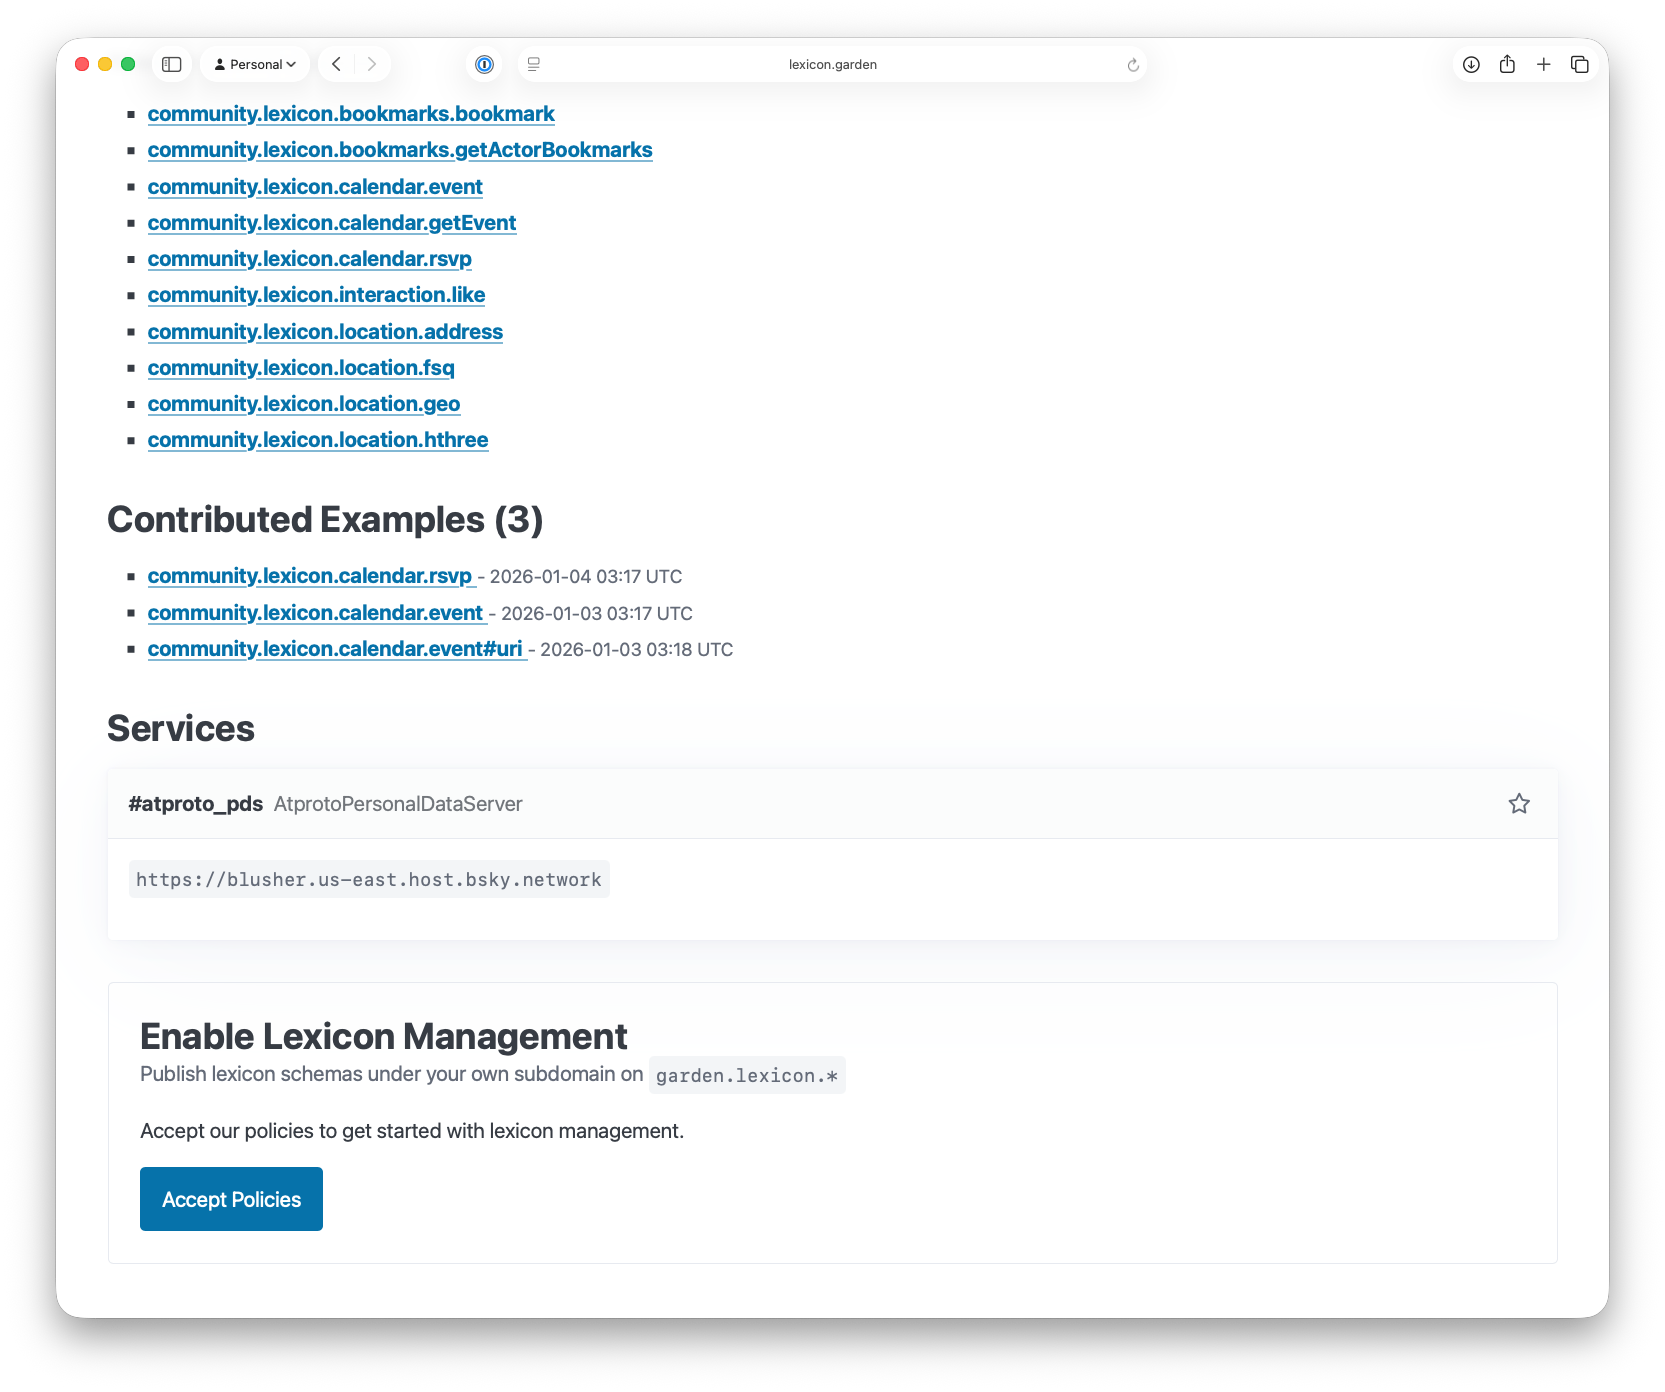This screenshot has width=1665, height=1392.
Task: Open a new tab
Action: tap(1543, 64)
